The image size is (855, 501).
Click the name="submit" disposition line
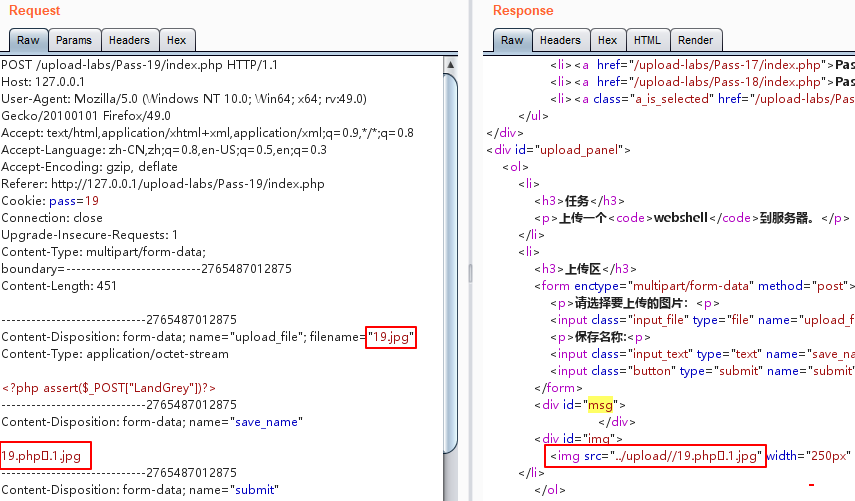[140, 490]
